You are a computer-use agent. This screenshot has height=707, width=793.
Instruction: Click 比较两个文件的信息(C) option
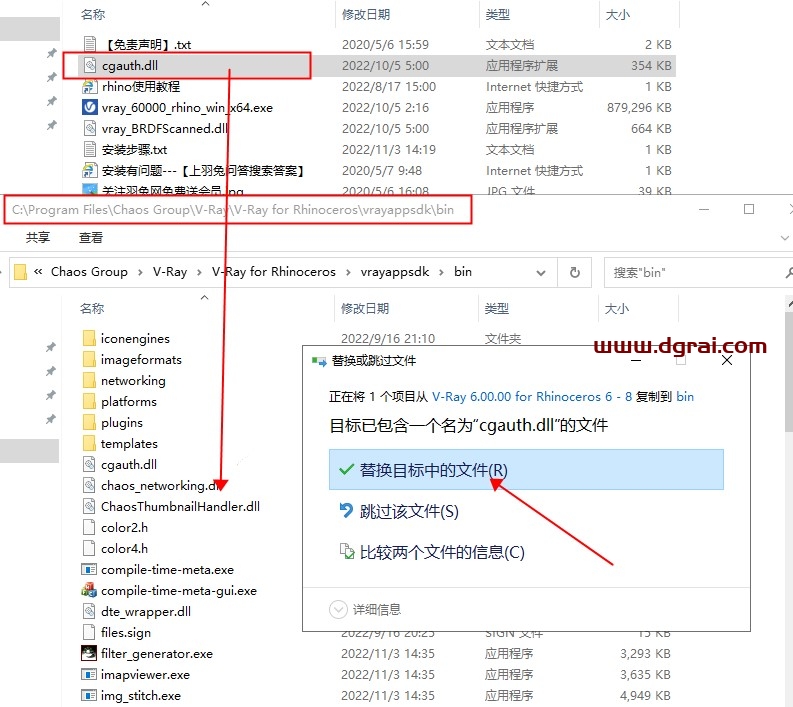coord(441,553)
